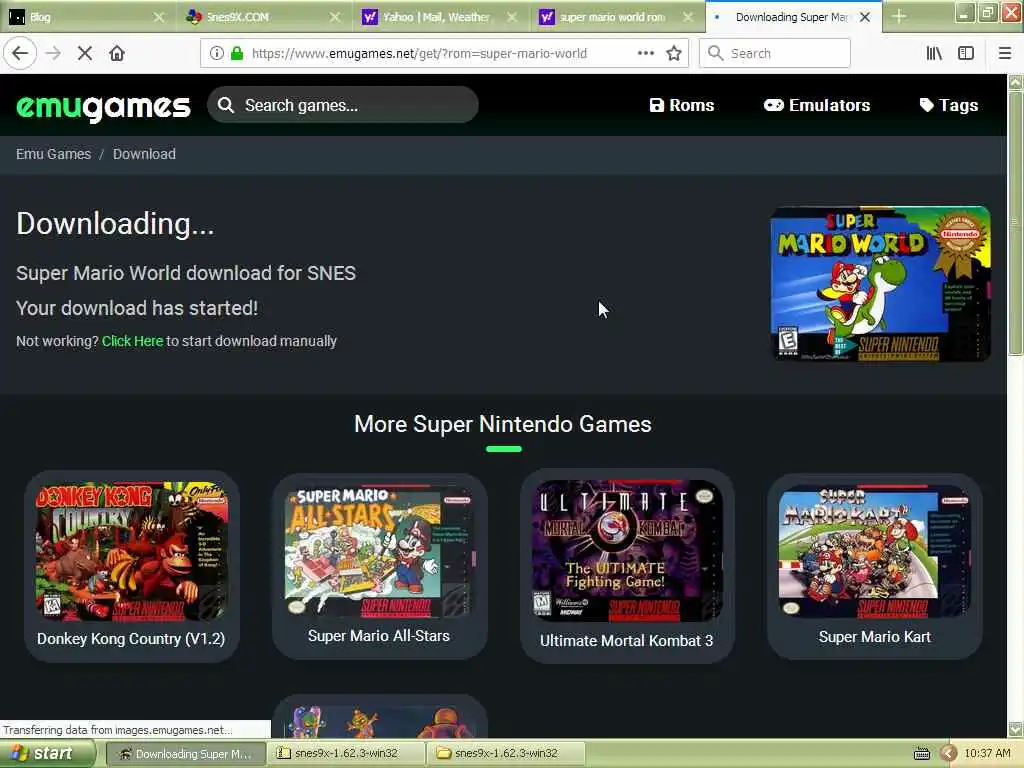Close the Snes9X.COM tab

(x=335, y=17)
